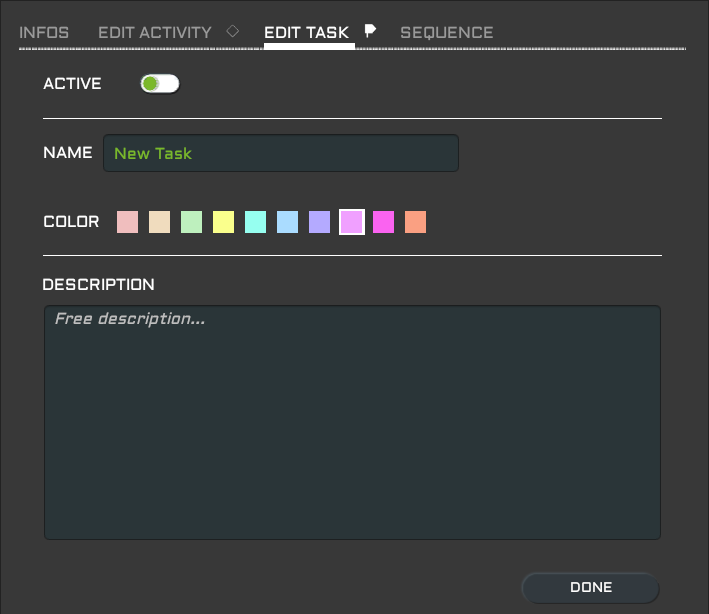Image resolution: width=709 pixels, height=614 pixels.
Task: Pick the yellow color swatch
Action: [x=223, y=222]
